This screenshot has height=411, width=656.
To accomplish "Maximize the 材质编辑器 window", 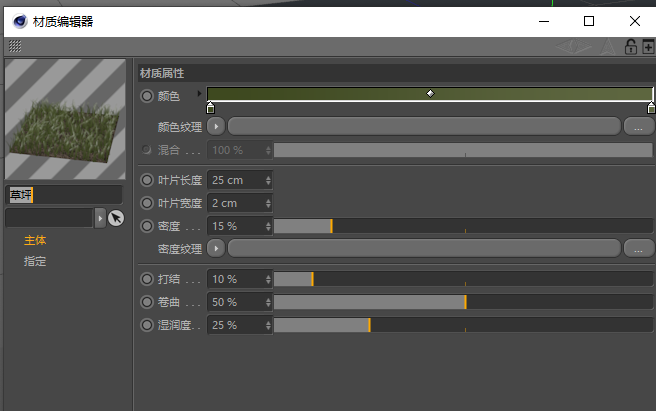I will pyautogui.click(x=589, y=21).
